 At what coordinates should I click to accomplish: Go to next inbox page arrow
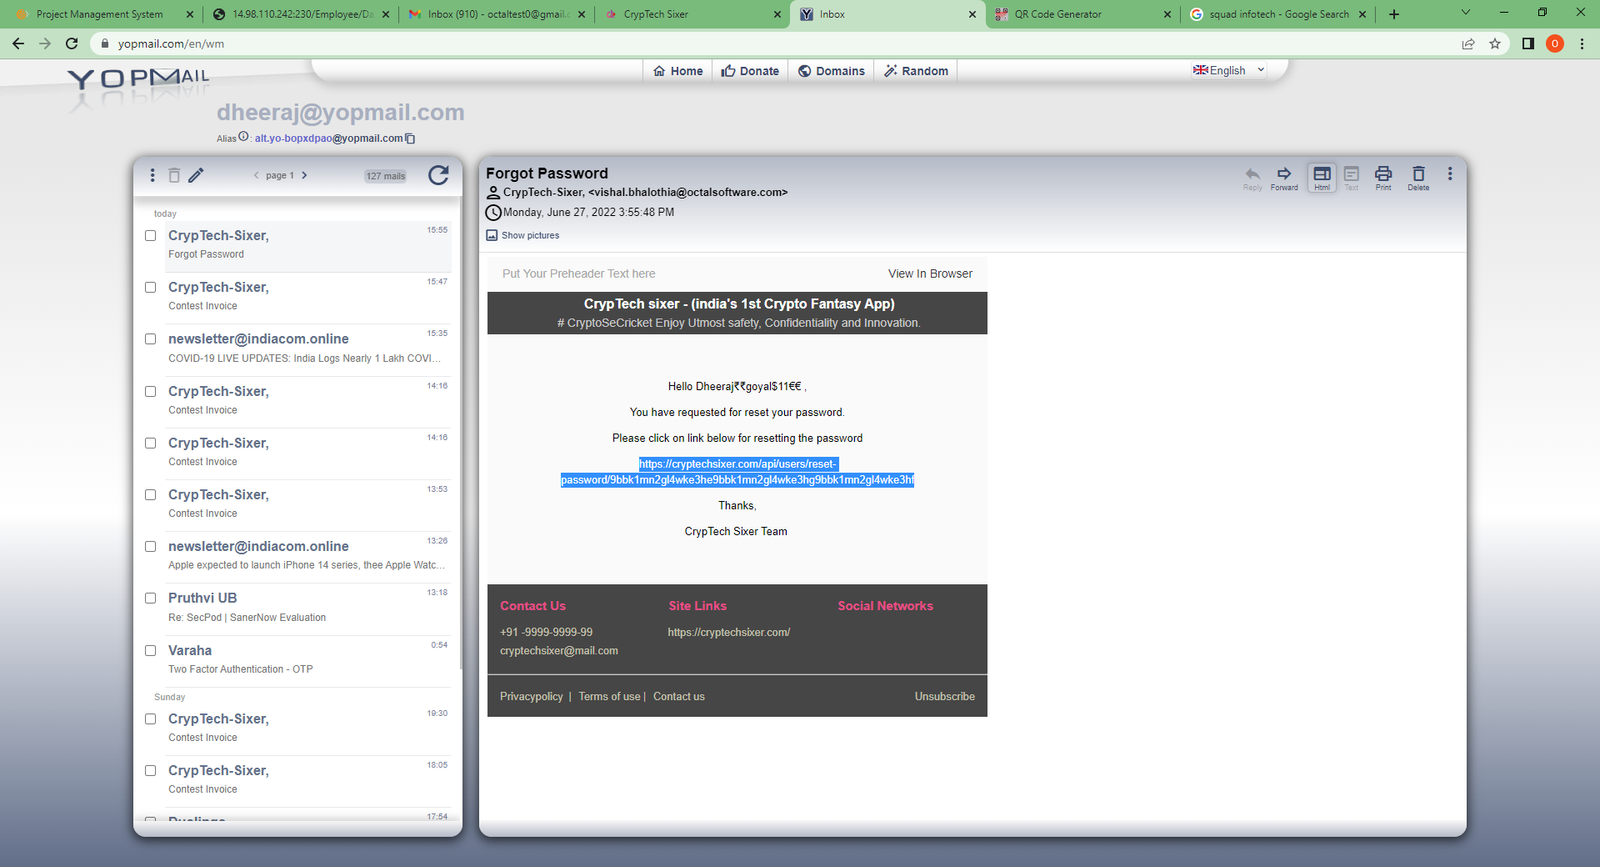pyautogui.click(x=305, y=175)
